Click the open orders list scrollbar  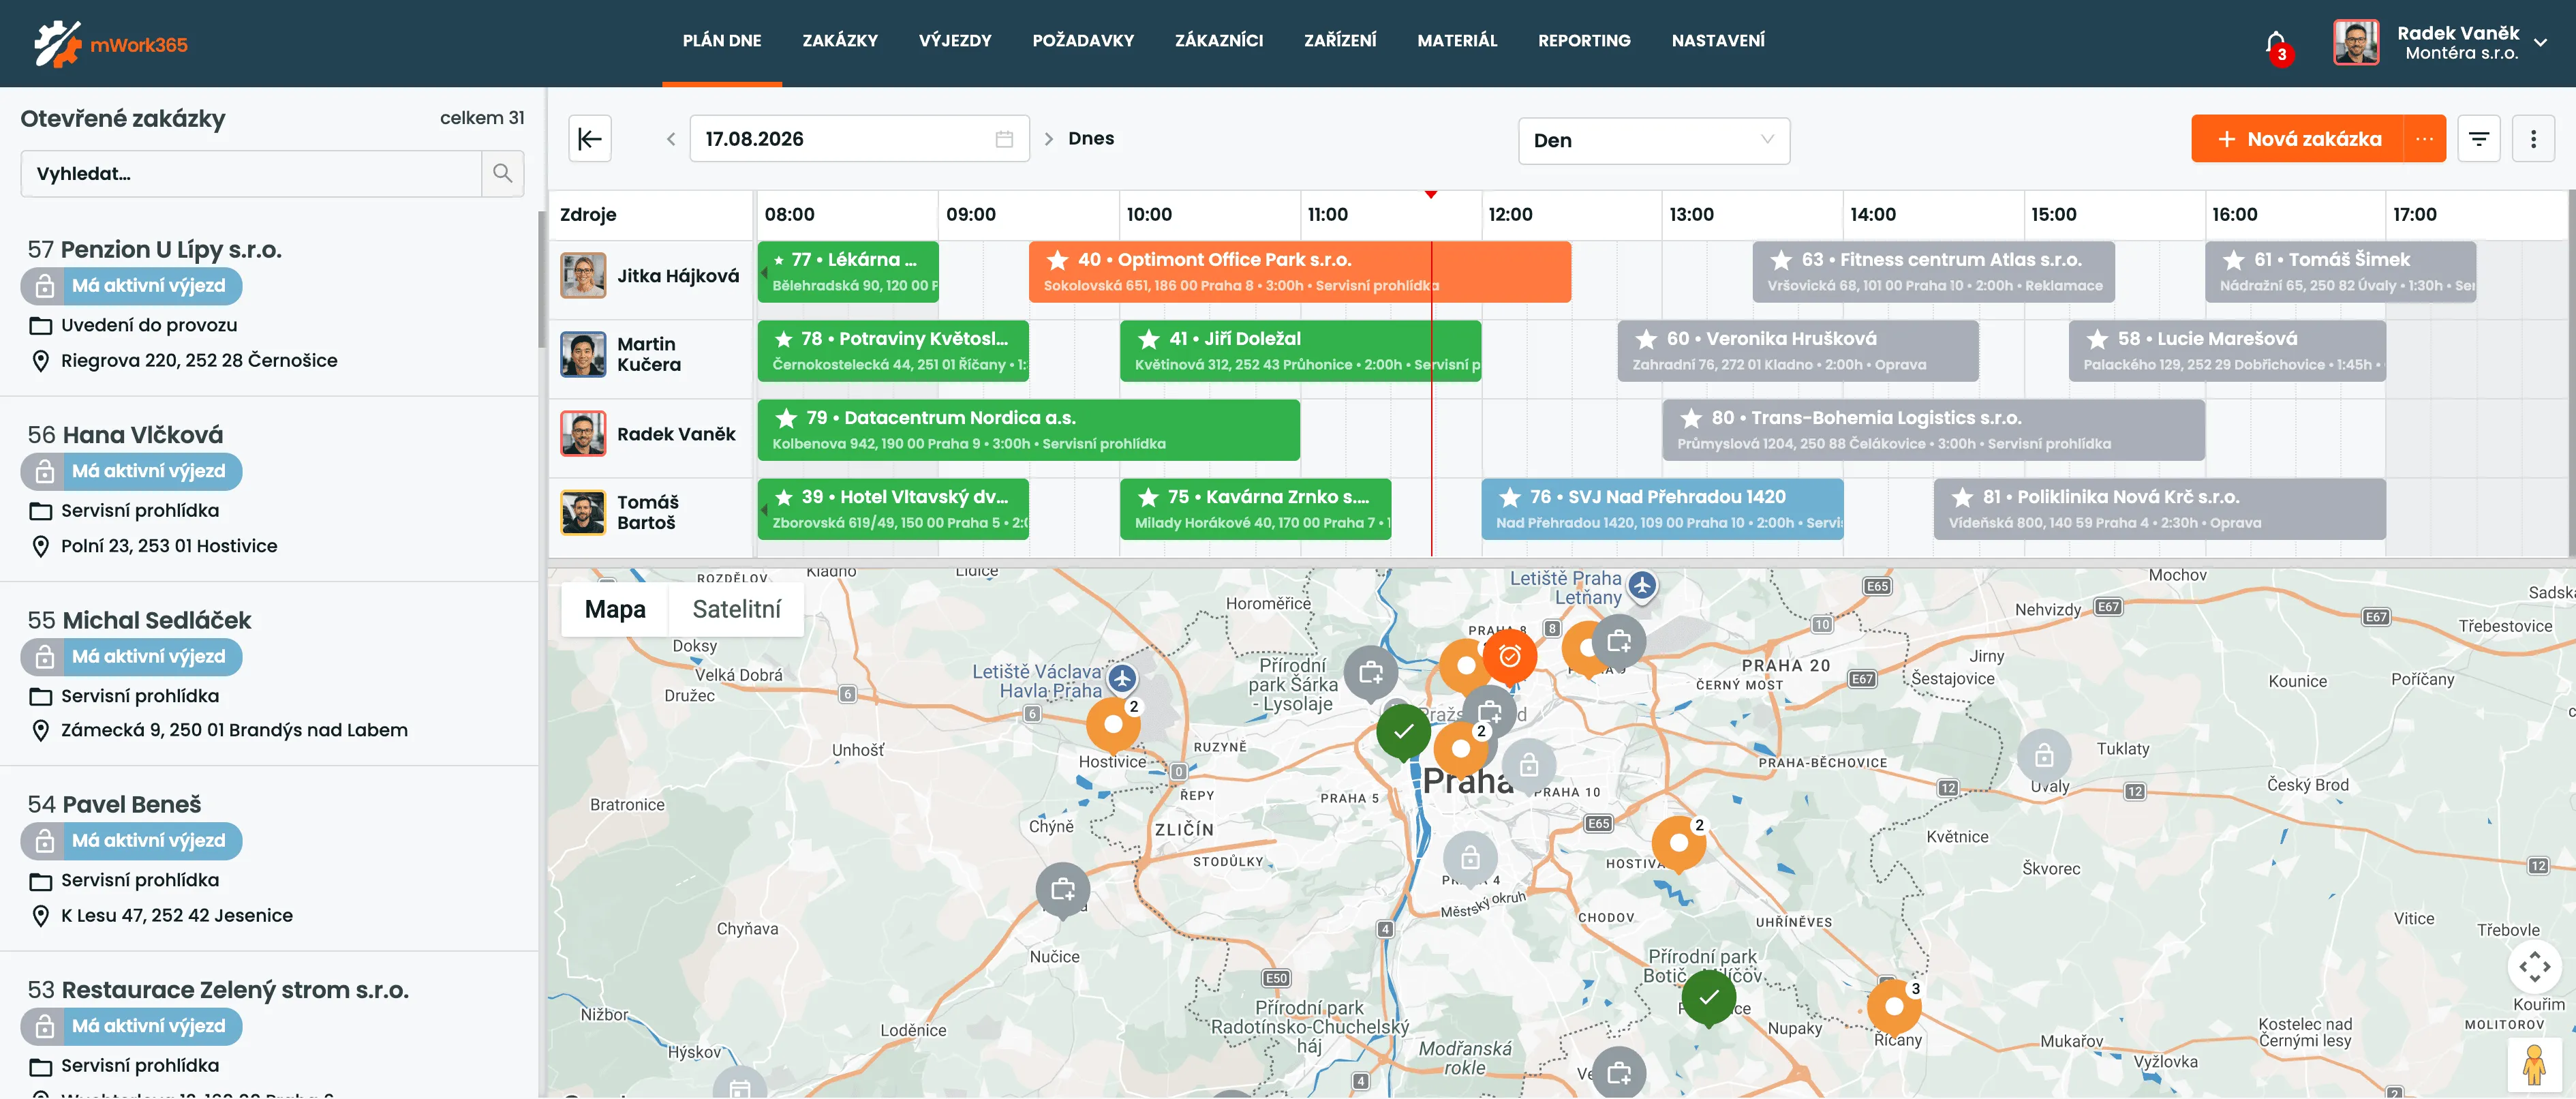[x=541, y=280]
